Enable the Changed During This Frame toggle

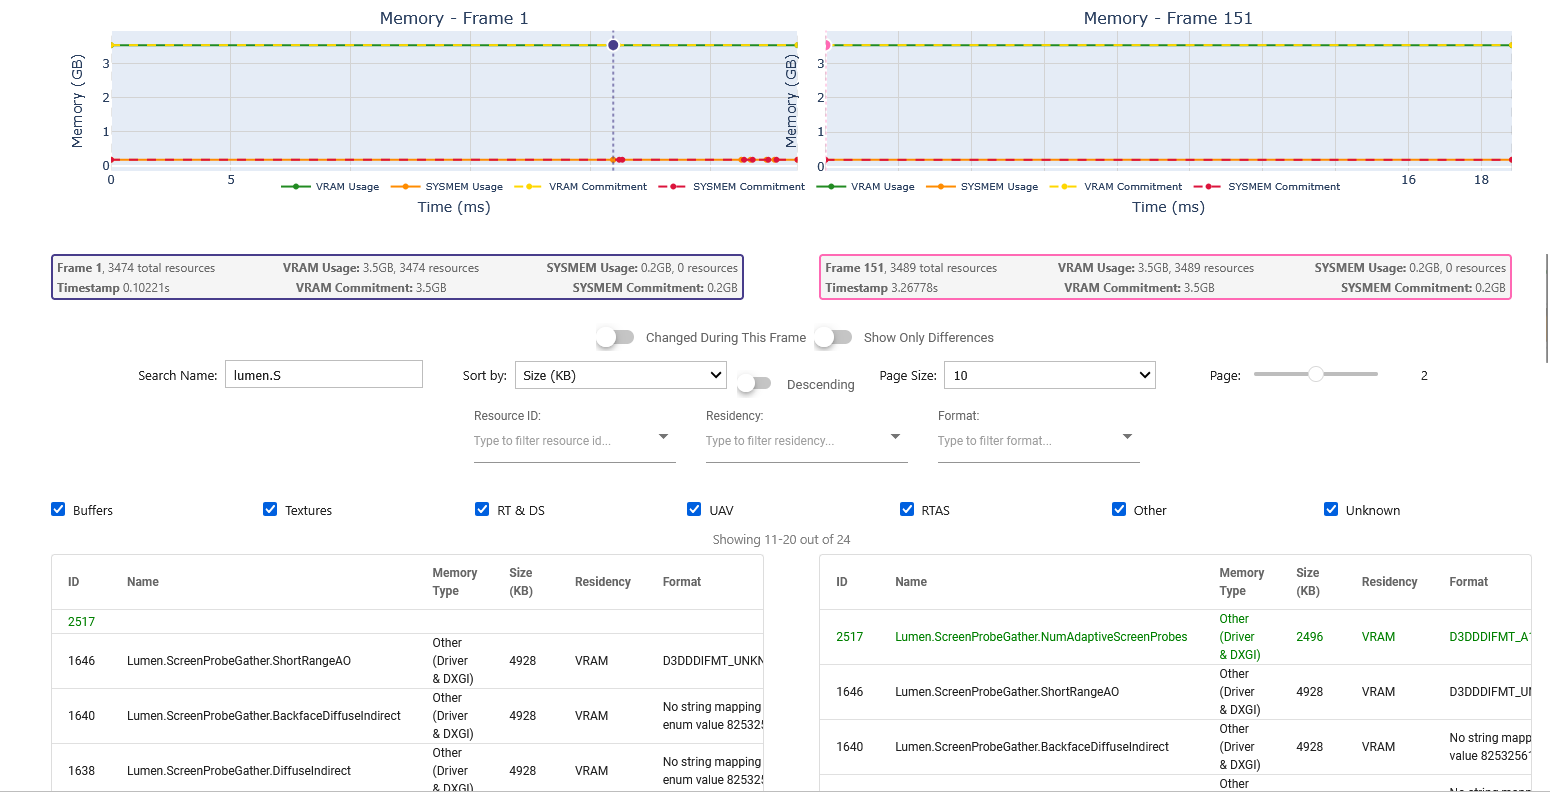tap(615, 337)
